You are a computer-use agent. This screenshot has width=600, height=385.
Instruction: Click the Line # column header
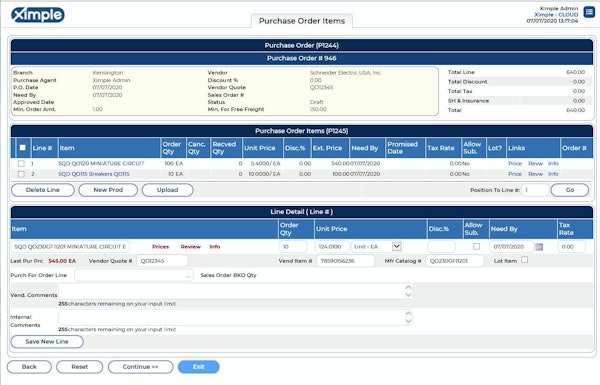point(44,148)
